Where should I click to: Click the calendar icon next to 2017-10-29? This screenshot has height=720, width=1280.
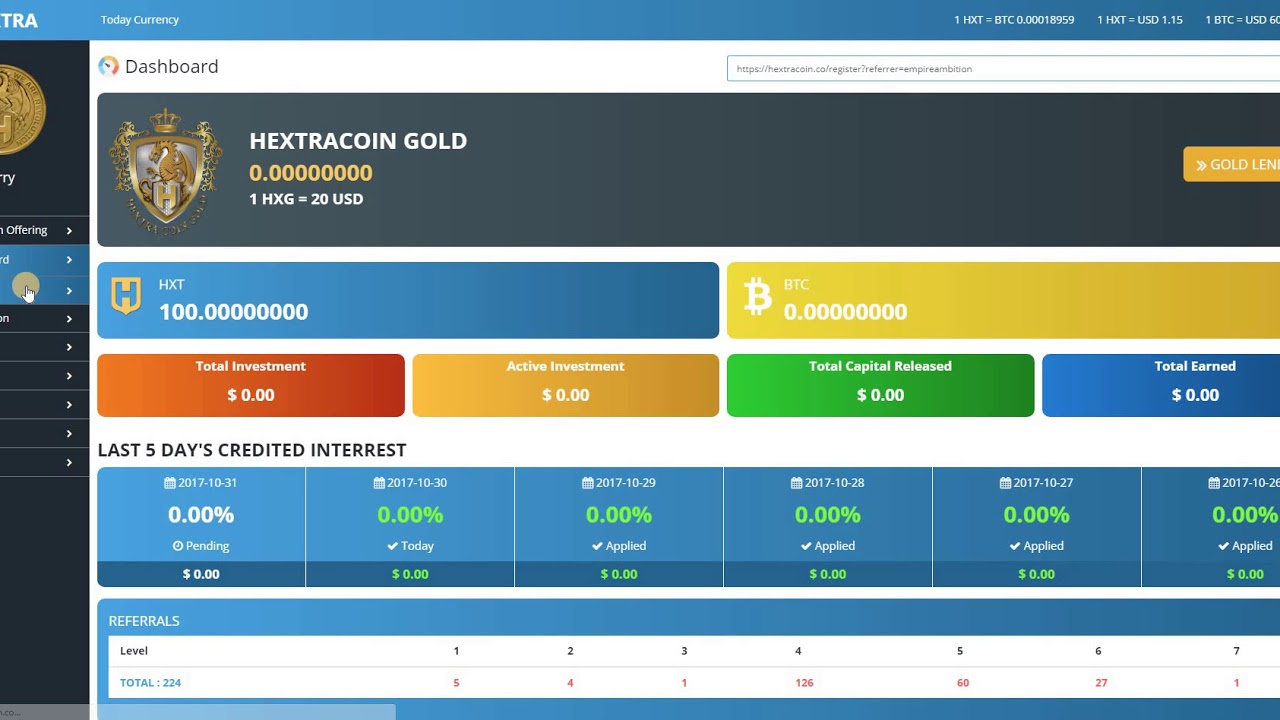(588, 483)
